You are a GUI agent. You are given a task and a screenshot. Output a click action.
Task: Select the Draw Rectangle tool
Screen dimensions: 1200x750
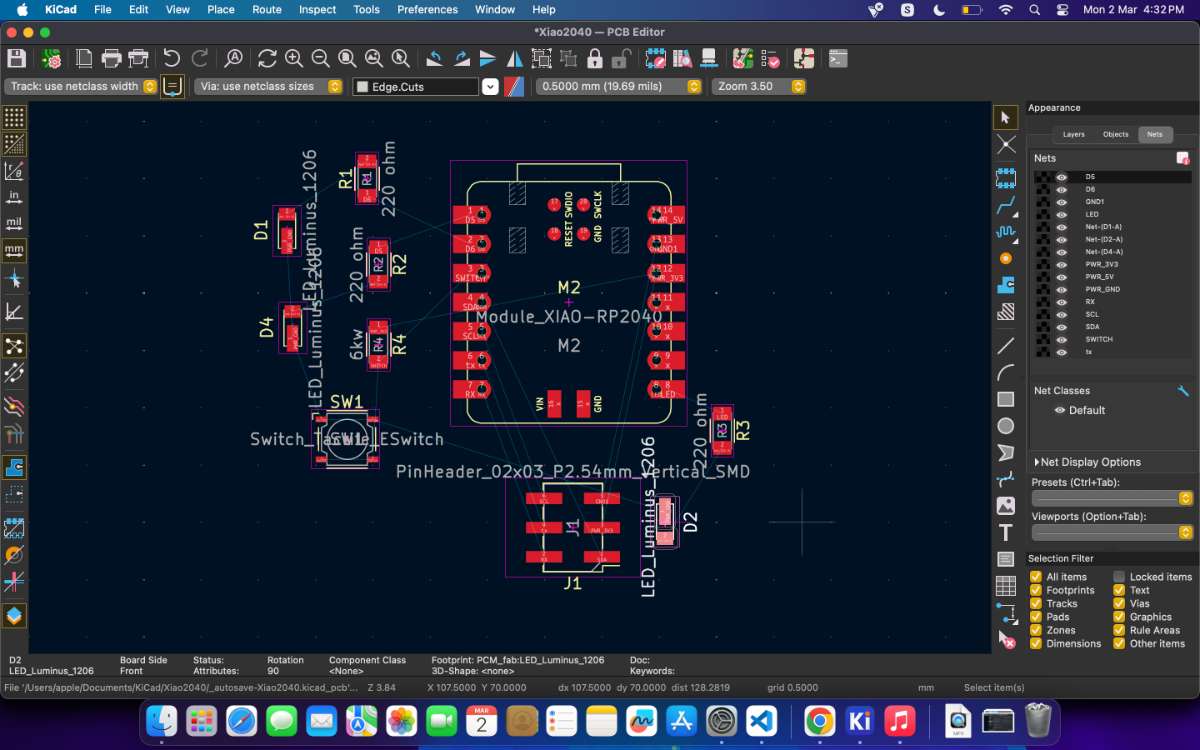pos(1006,399)
